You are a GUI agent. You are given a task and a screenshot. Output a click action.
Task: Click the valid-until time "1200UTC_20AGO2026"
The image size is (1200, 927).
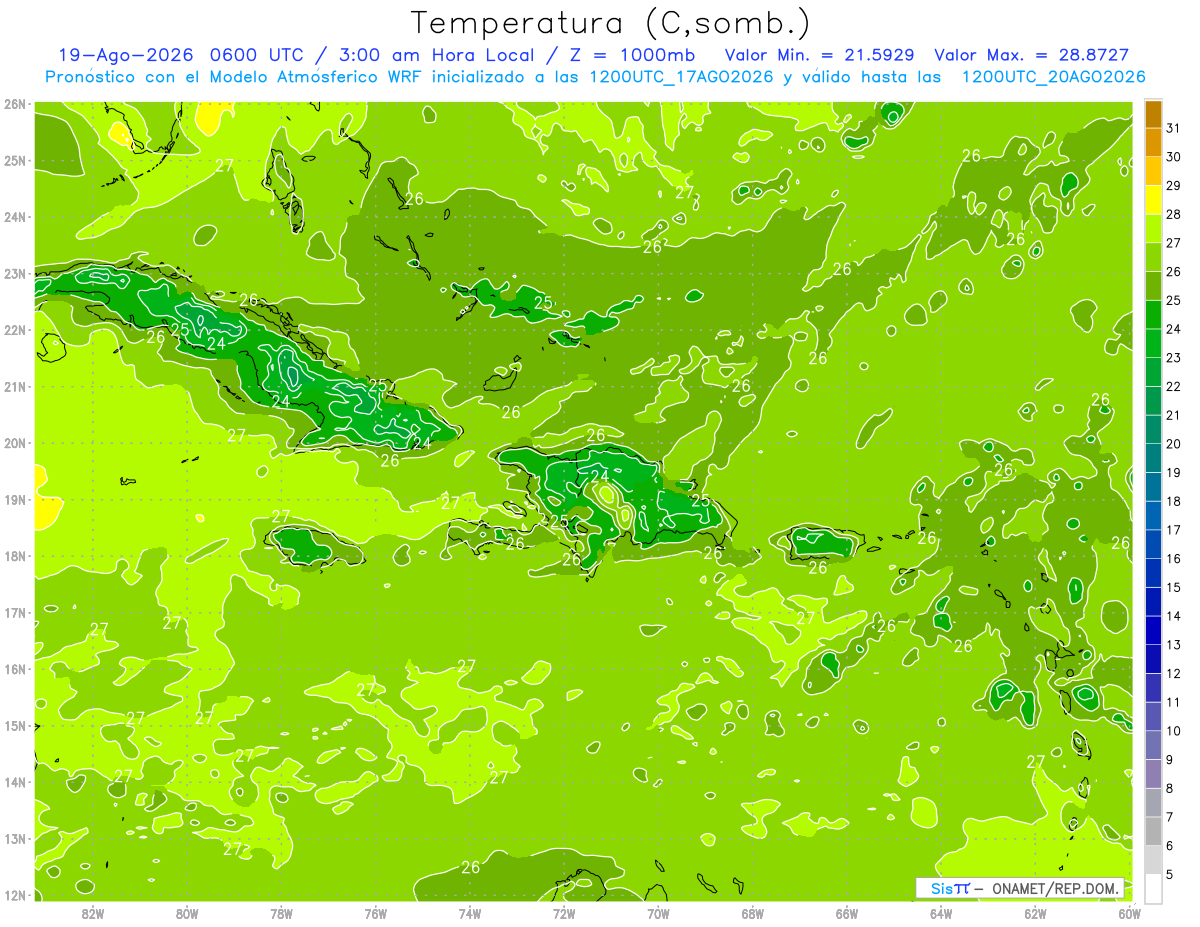tap(1053, 77)
